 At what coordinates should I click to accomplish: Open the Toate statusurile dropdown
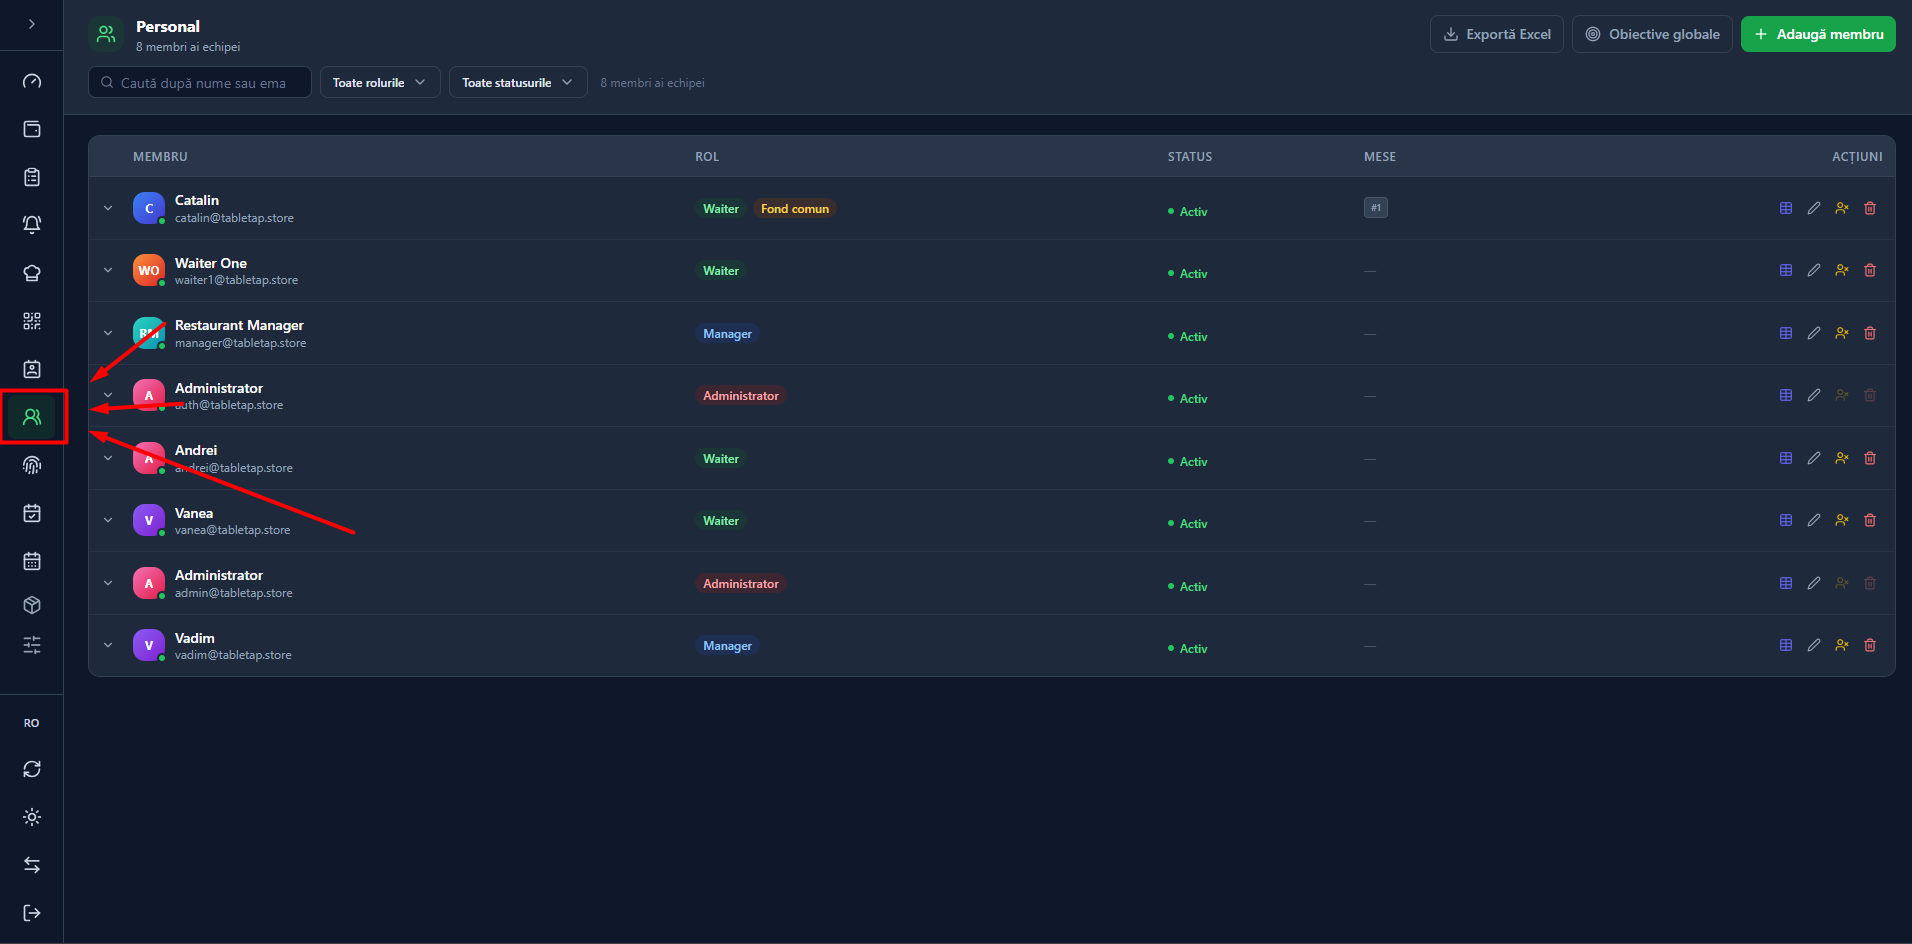(x=518, y=83)
